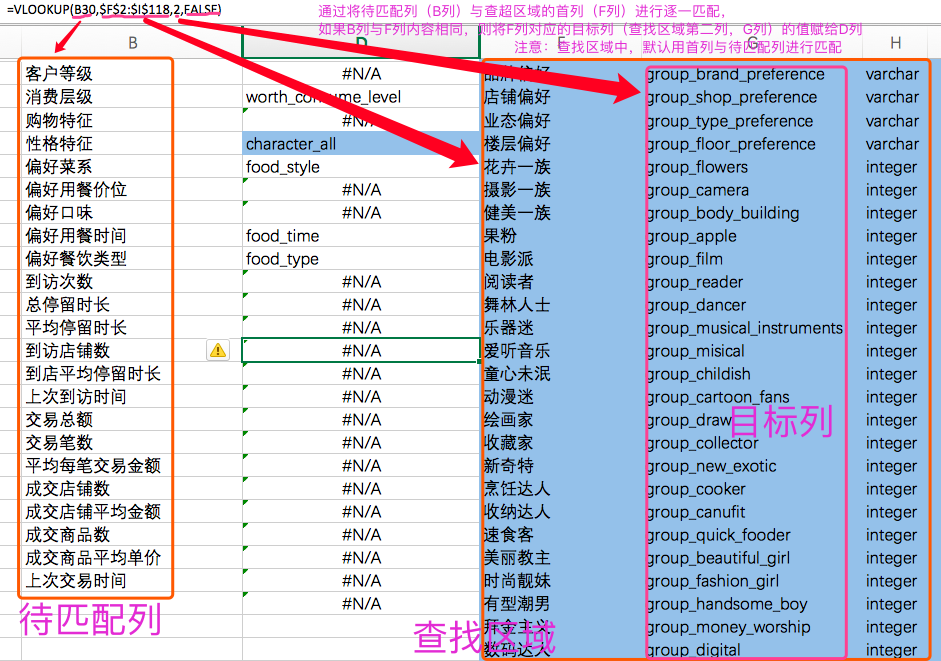Select the 果粉 cell
The height and width of the screenshot is (661, 941).
tap(562, 235)
